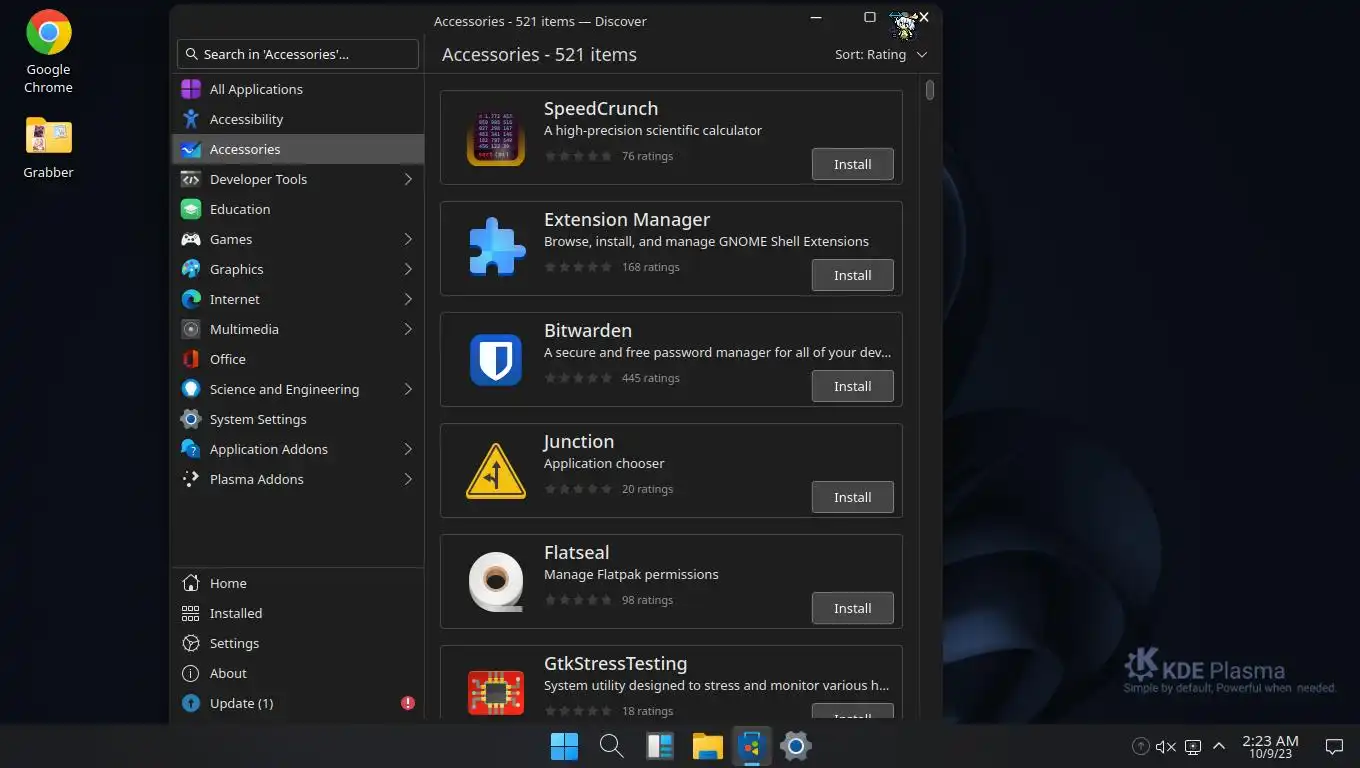Click the Extension Manager puzzle piece icon

click(x=496, y=248)
